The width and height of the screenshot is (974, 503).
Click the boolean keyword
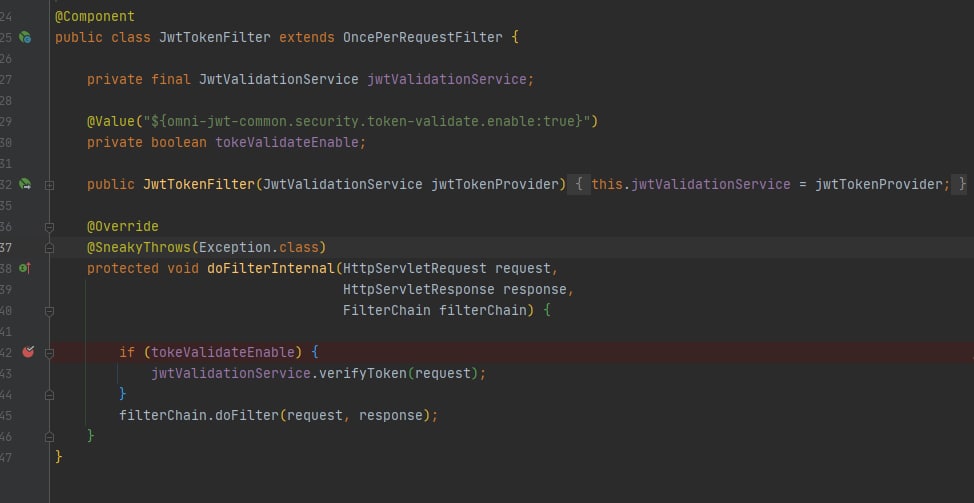coord(178,142)
